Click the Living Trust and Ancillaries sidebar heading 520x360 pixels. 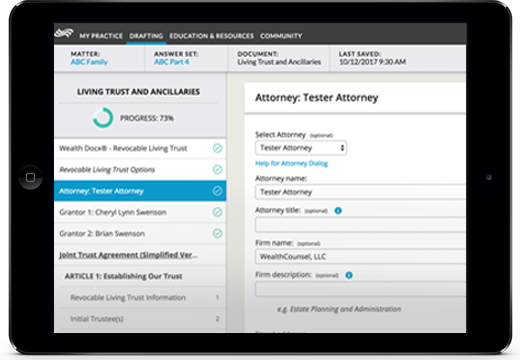[139, 92]
